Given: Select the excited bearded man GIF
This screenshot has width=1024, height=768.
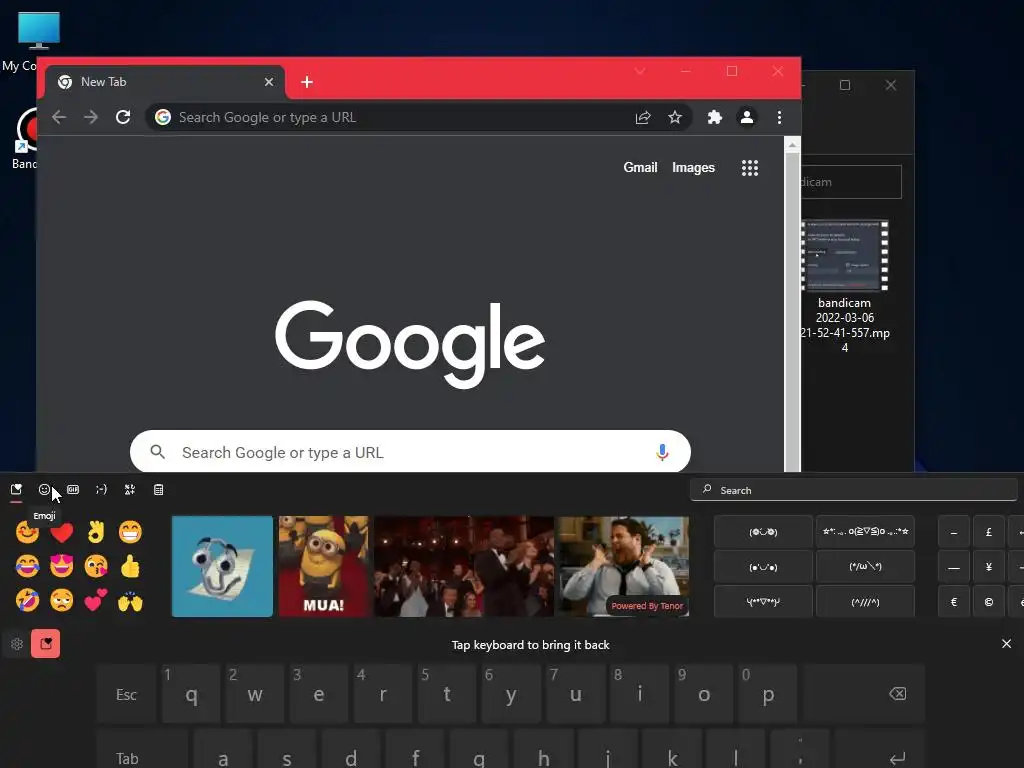Looking at the screenshot, I should (624, 566).
